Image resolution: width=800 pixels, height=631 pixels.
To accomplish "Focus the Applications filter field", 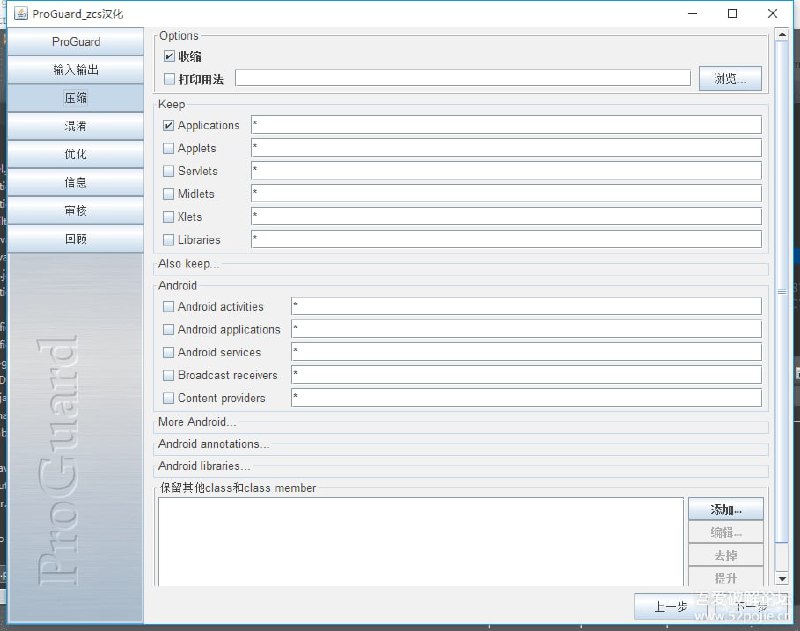I will point(506,125).
